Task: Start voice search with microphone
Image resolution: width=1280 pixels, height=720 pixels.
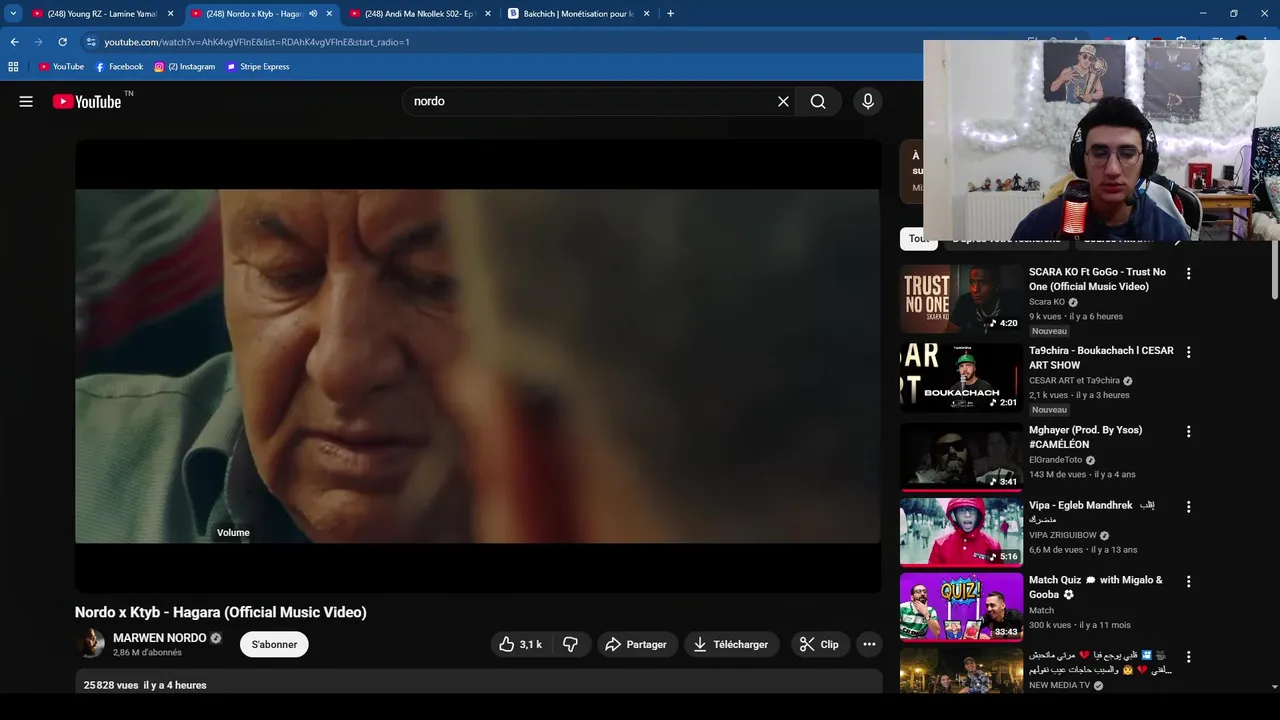Action: click(868, 101)
